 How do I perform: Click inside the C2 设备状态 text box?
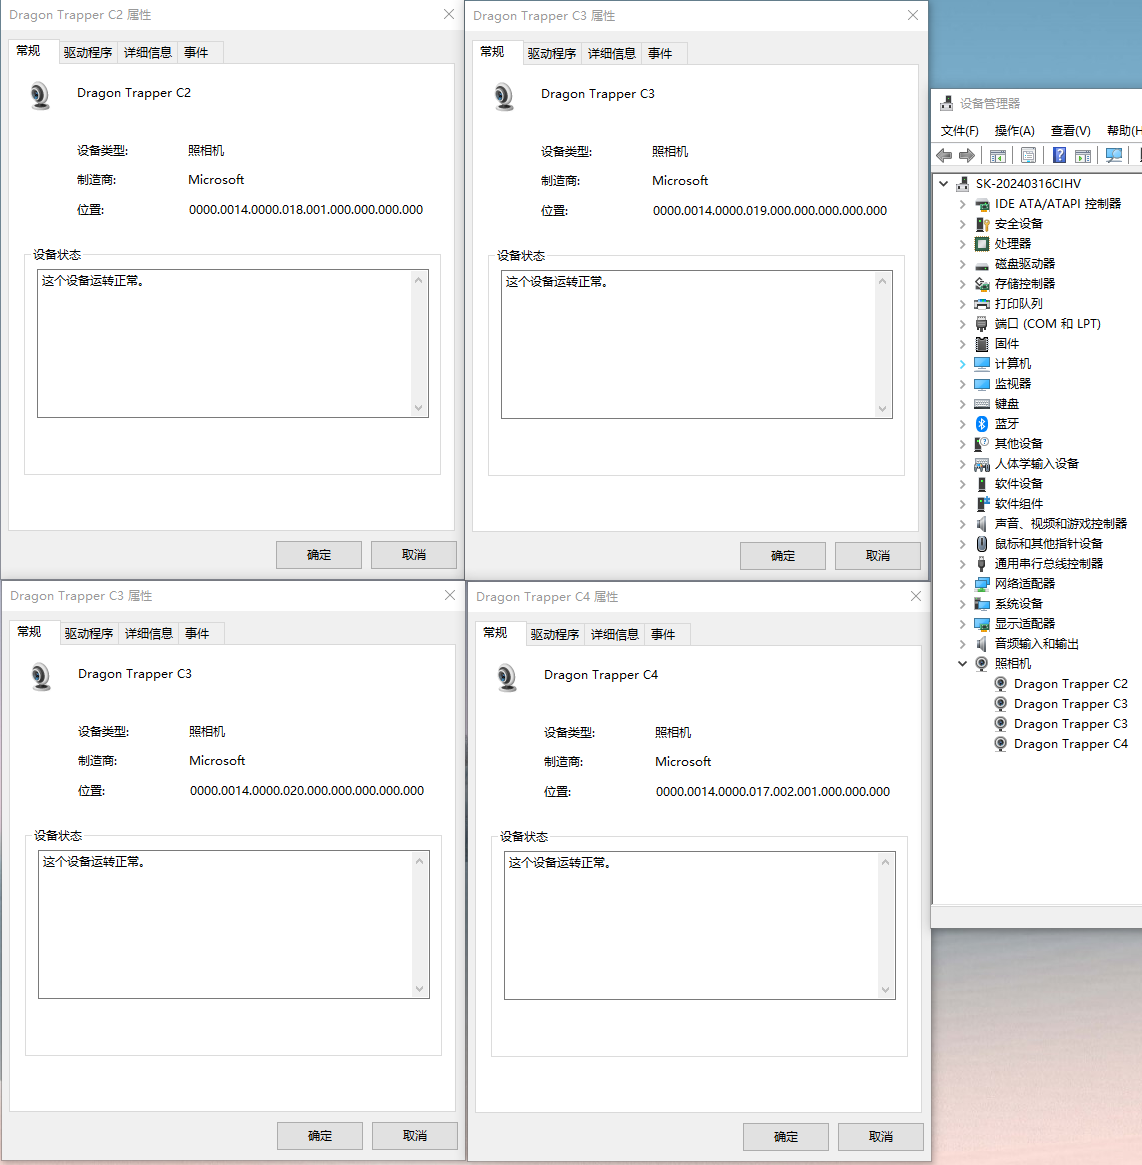233,343
